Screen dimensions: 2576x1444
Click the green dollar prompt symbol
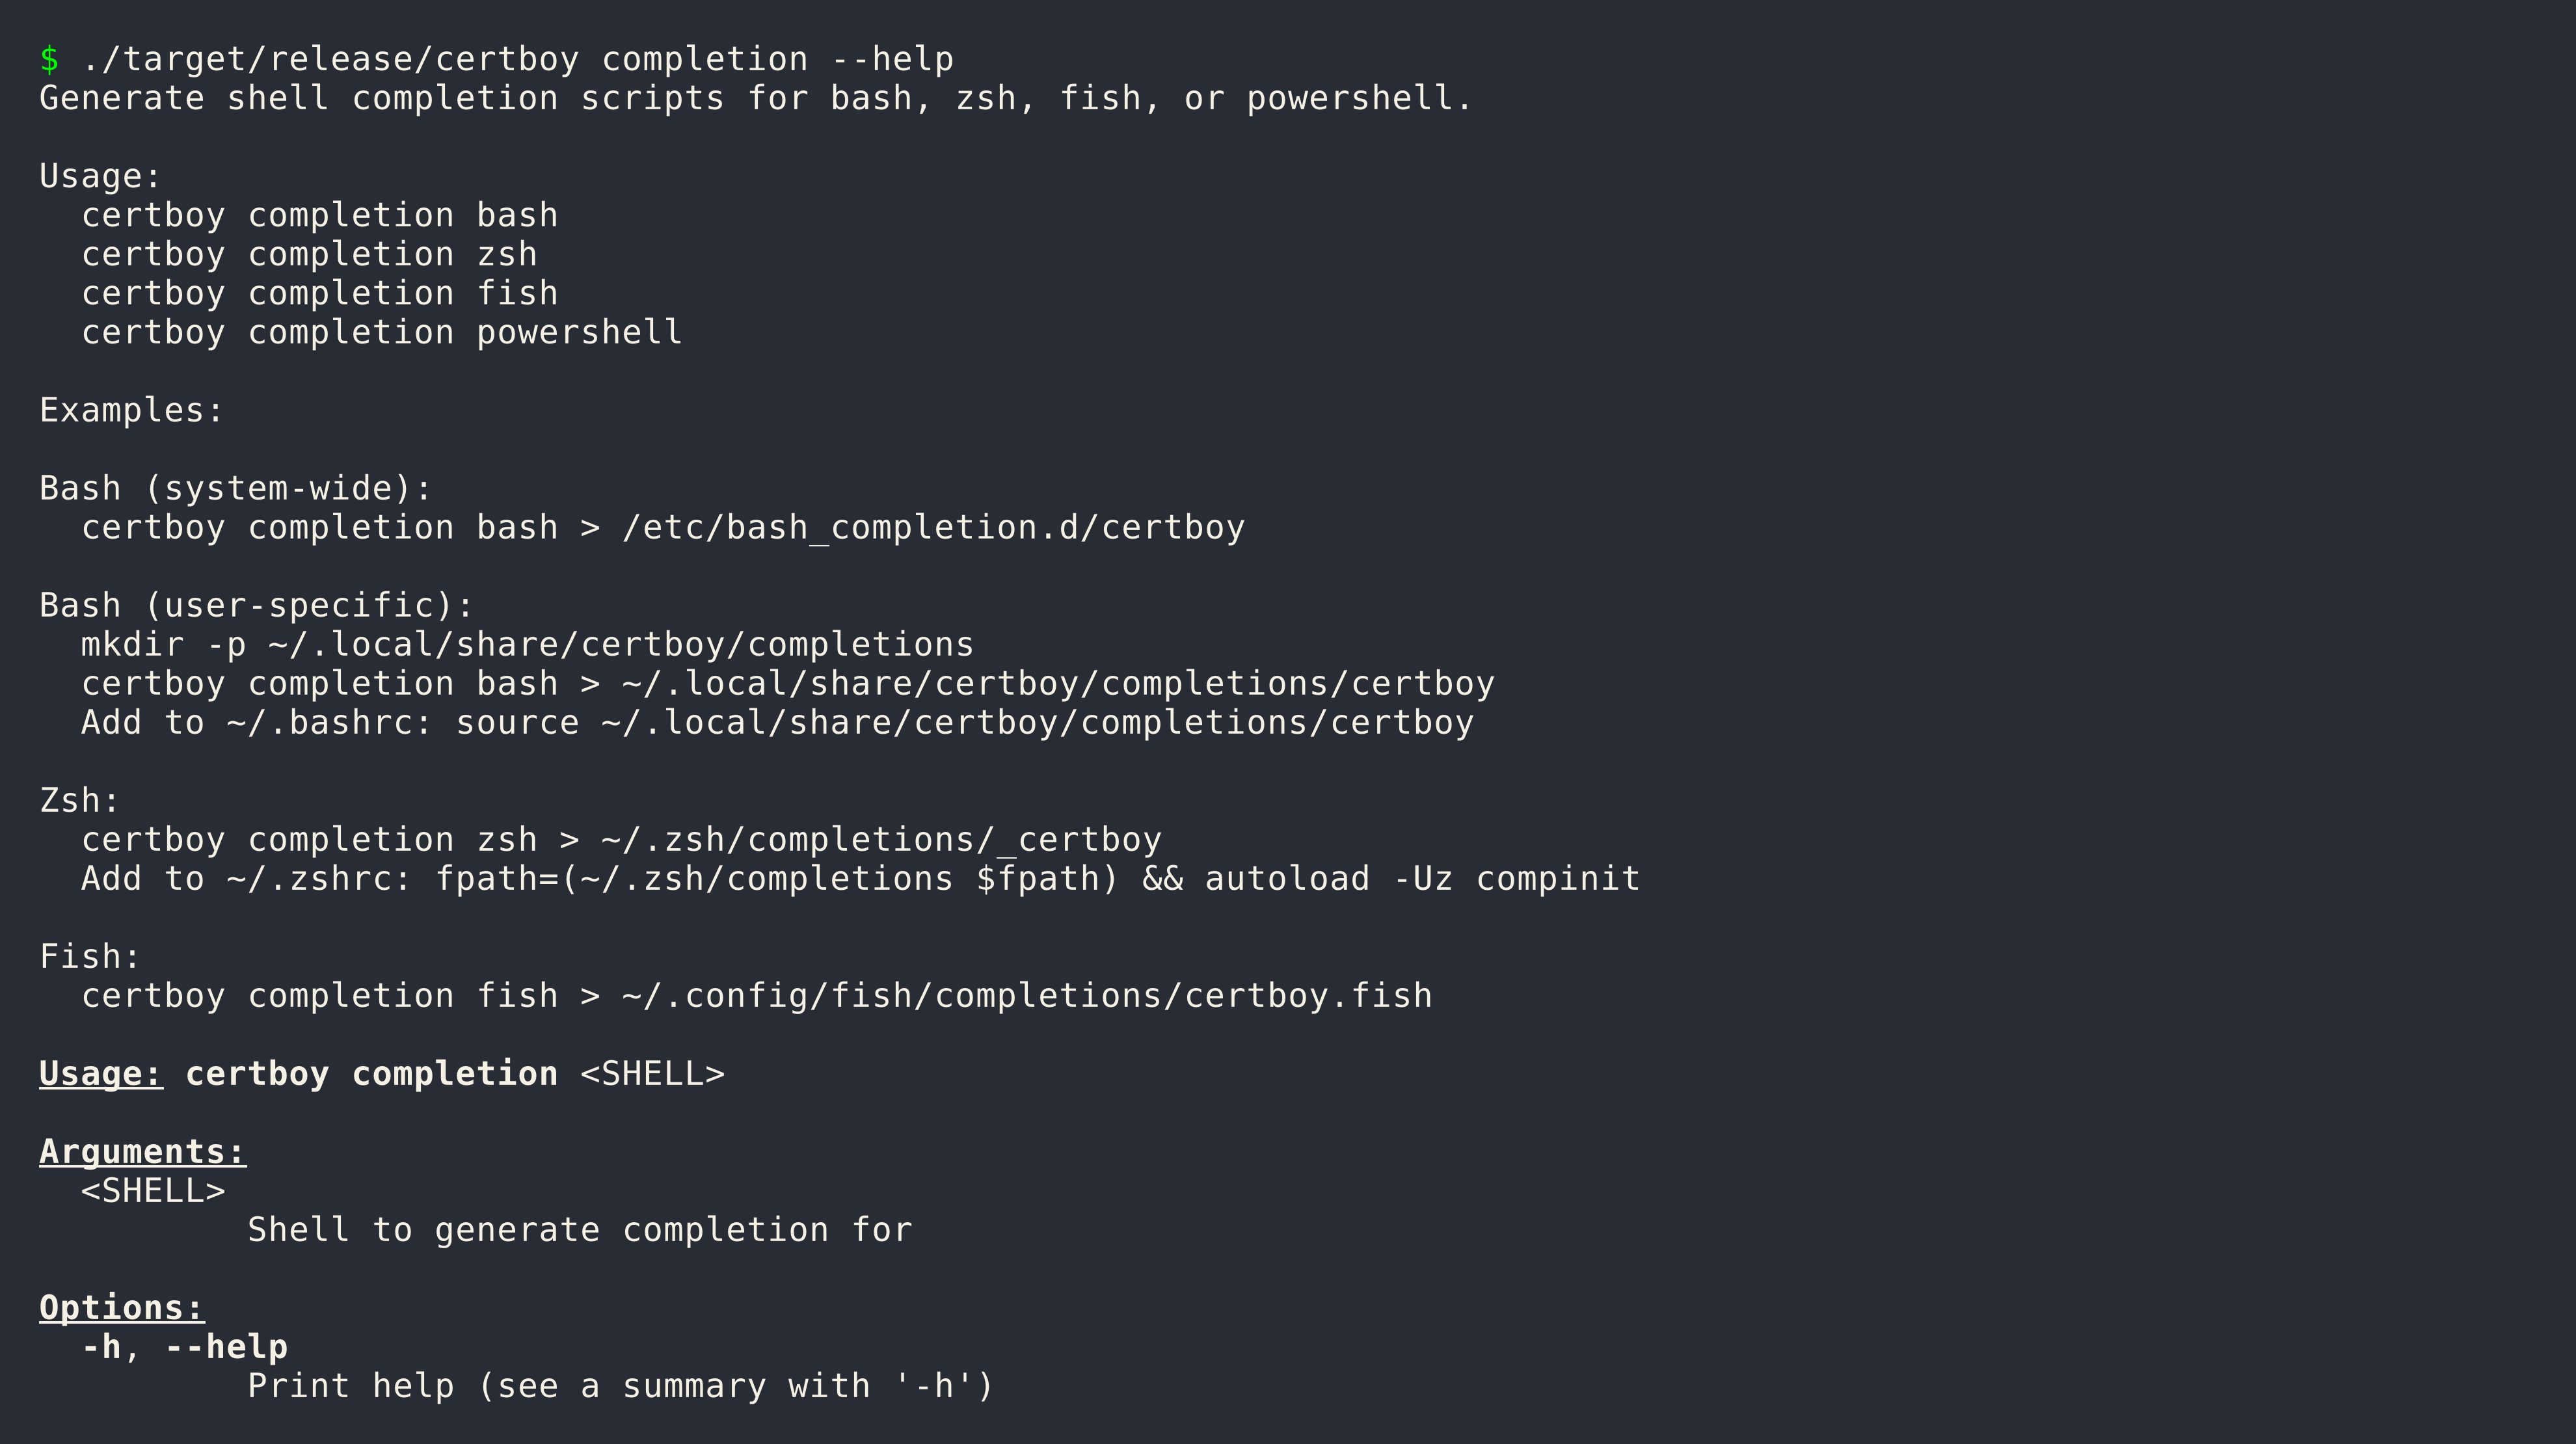49,60
